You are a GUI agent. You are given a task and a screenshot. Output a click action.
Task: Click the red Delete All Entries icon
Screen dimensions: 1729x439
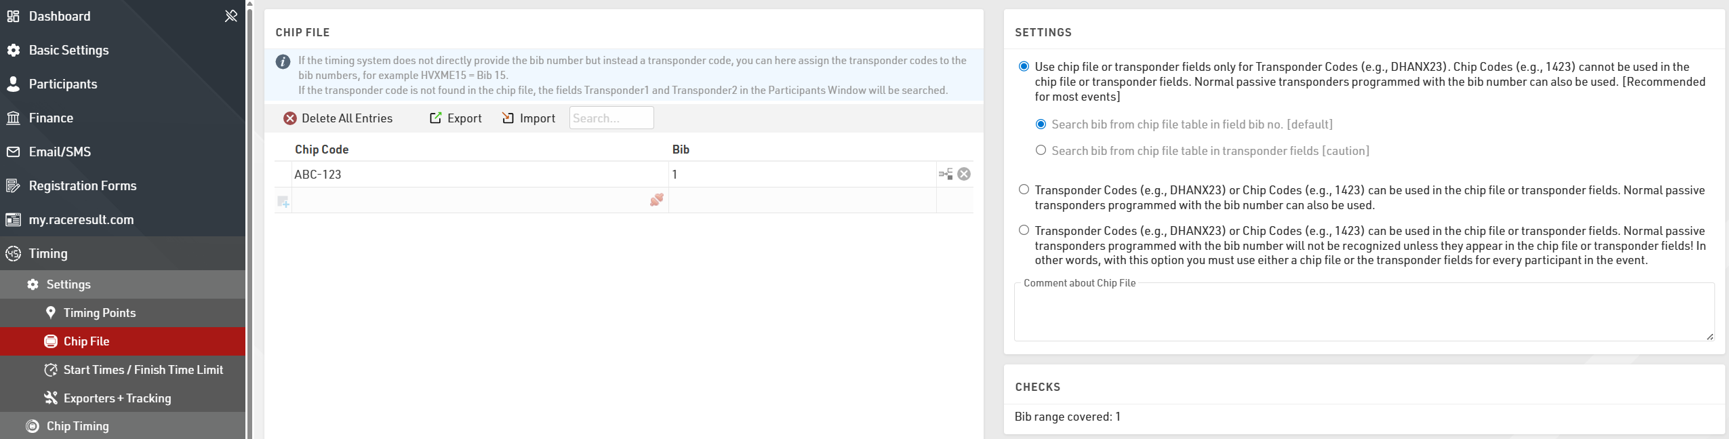pyautogui.click(x=290, y=118)
